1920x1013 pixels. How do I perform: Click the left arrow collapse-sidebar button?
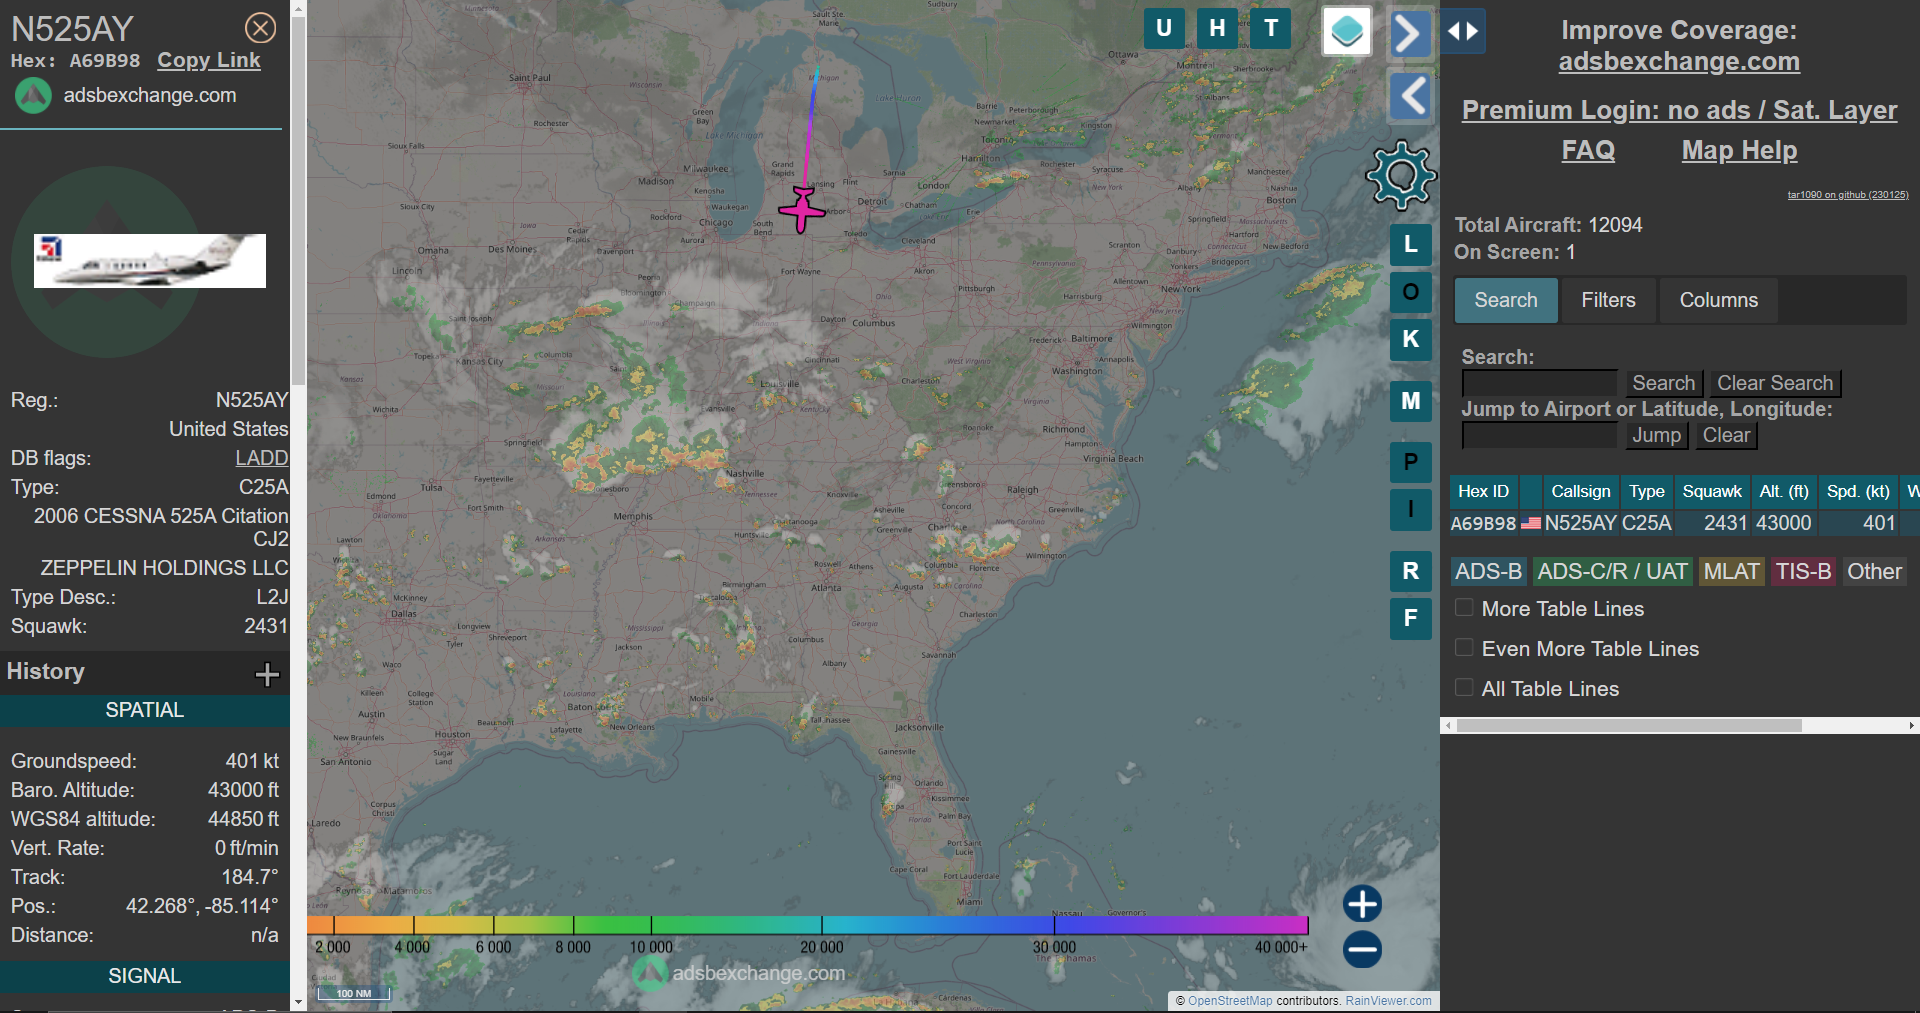(x=1410, y=97)
